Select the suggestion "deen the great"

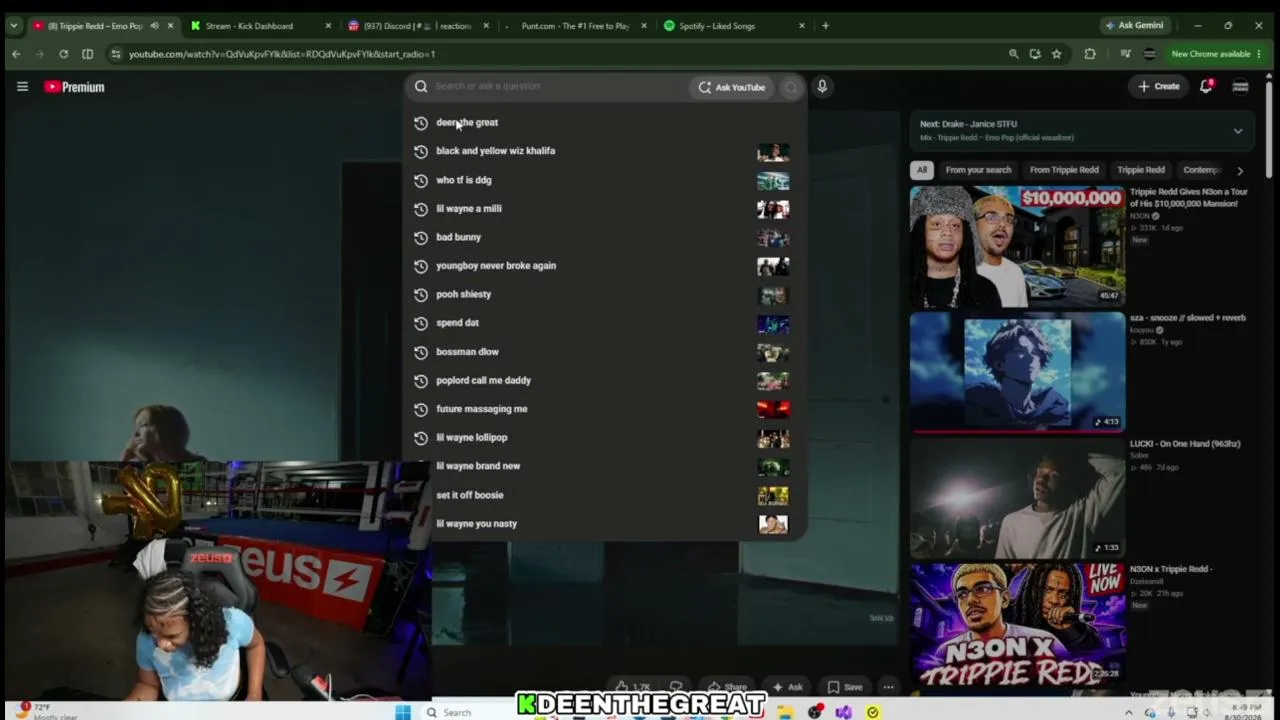tap(467, 123)
